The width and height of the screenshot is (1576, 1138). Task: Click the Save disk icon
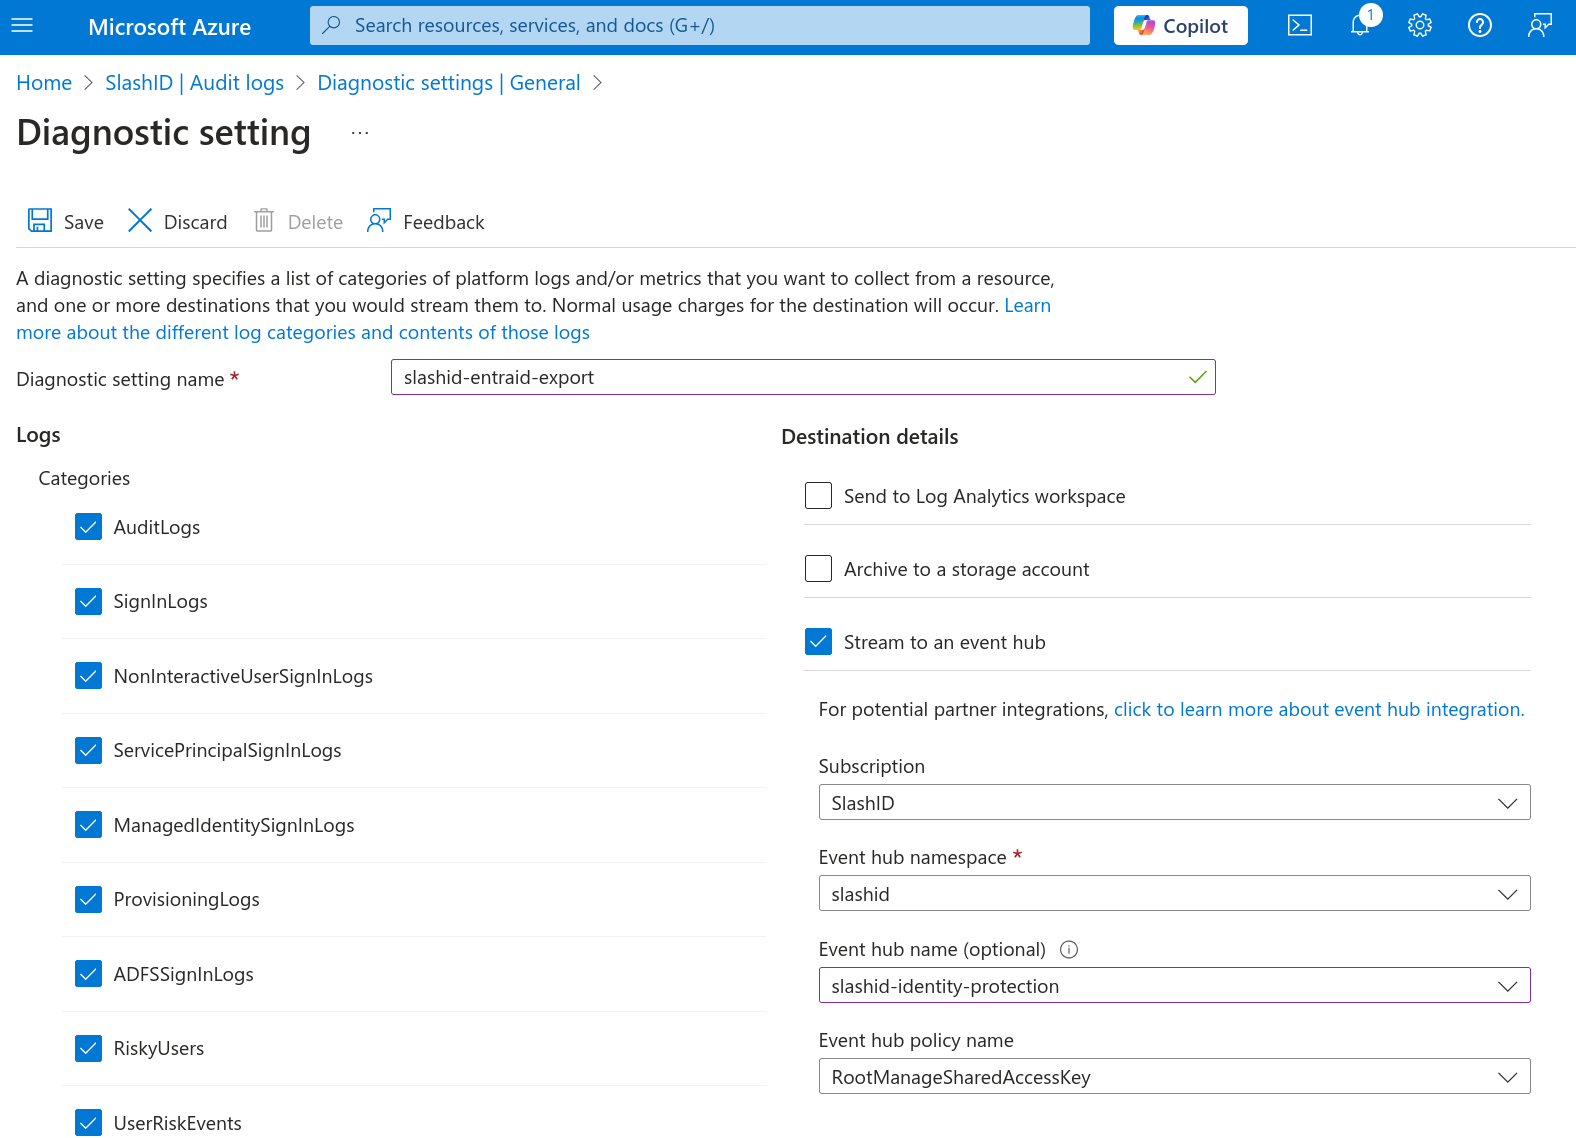(40, 221)
